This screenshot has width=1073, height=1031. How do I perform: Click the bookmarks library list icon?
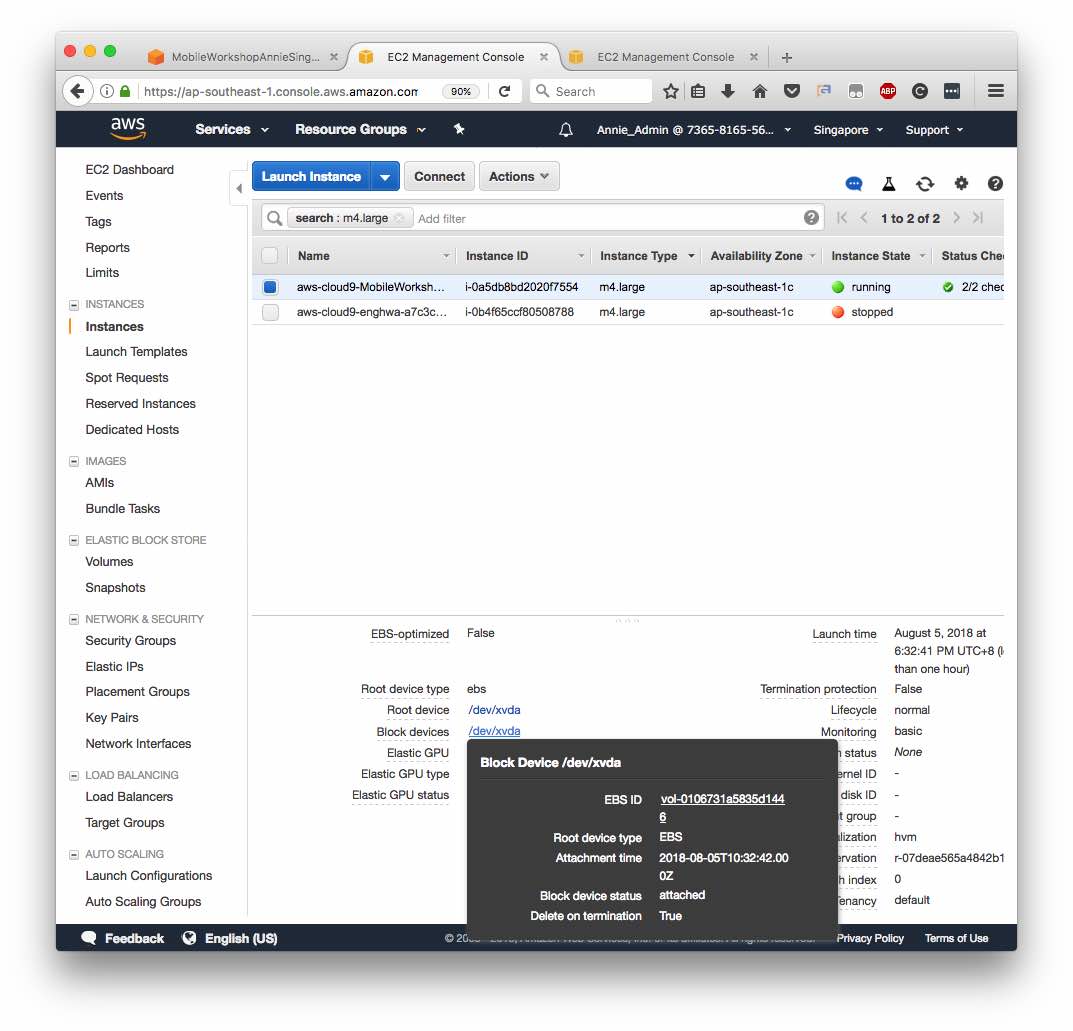click(x=698, y=91)
